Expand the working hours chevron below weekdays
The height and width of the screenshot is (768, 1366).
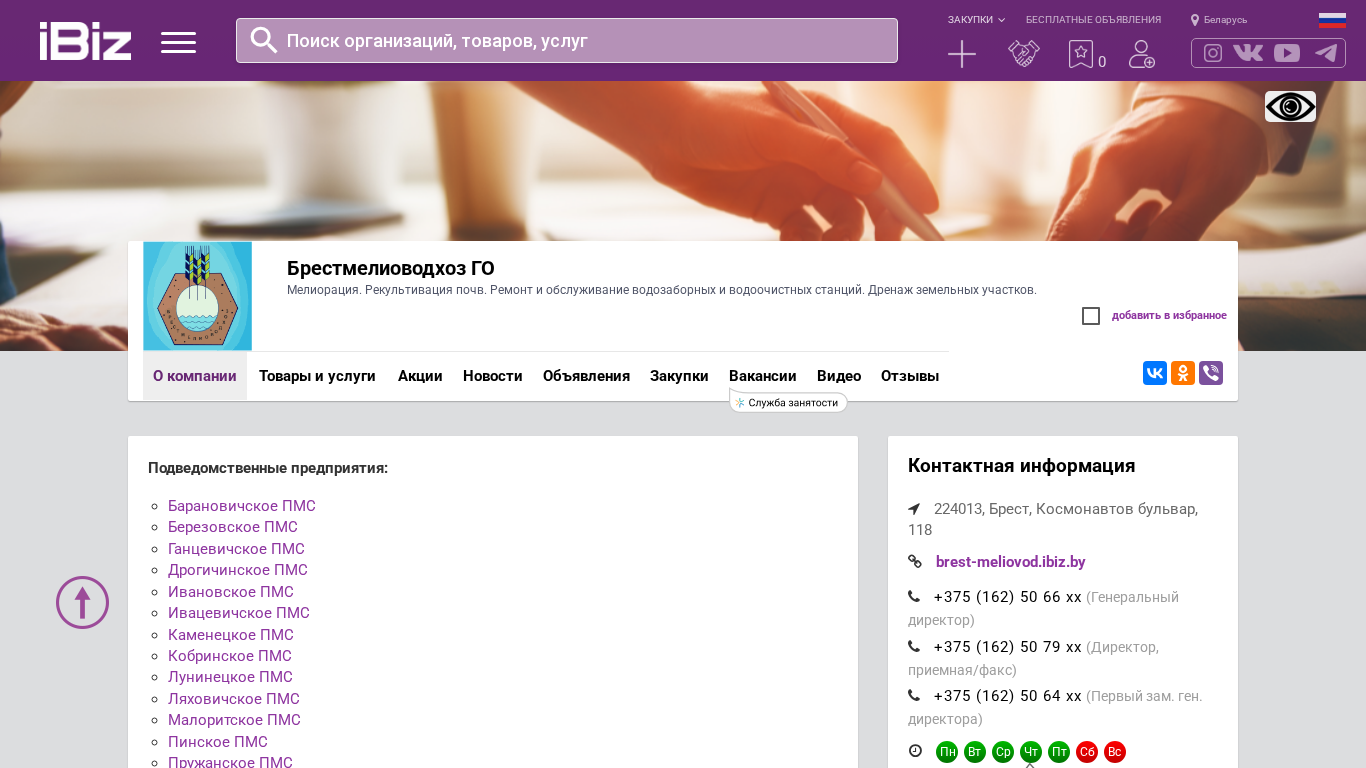(1030, 764)
